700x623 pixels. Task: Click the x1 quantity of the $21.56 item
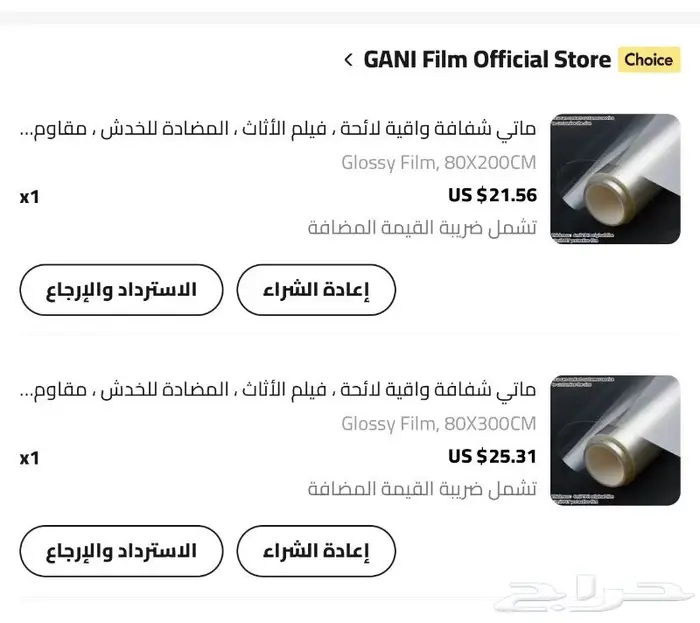click(x=29, y=196)
